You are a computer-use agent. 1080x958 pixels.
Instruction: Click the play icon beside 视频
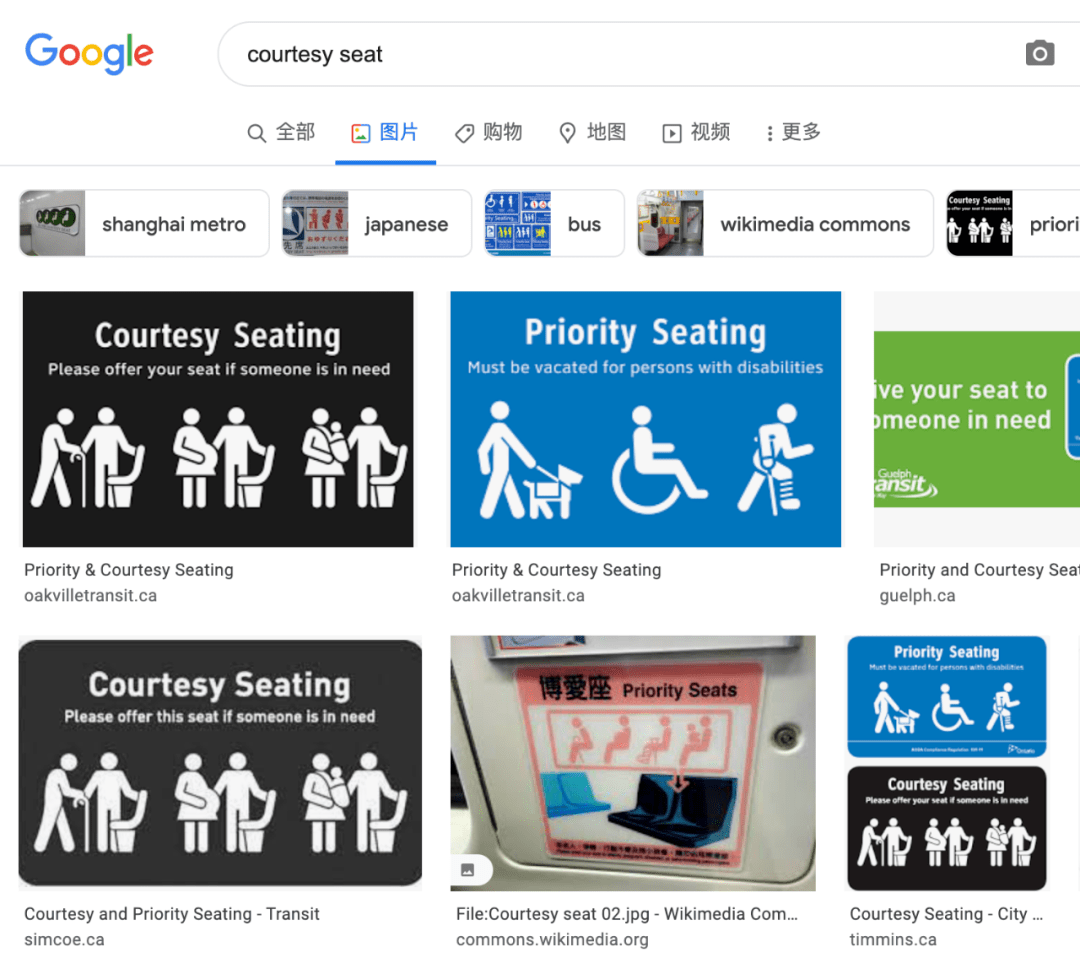point(673,132)
